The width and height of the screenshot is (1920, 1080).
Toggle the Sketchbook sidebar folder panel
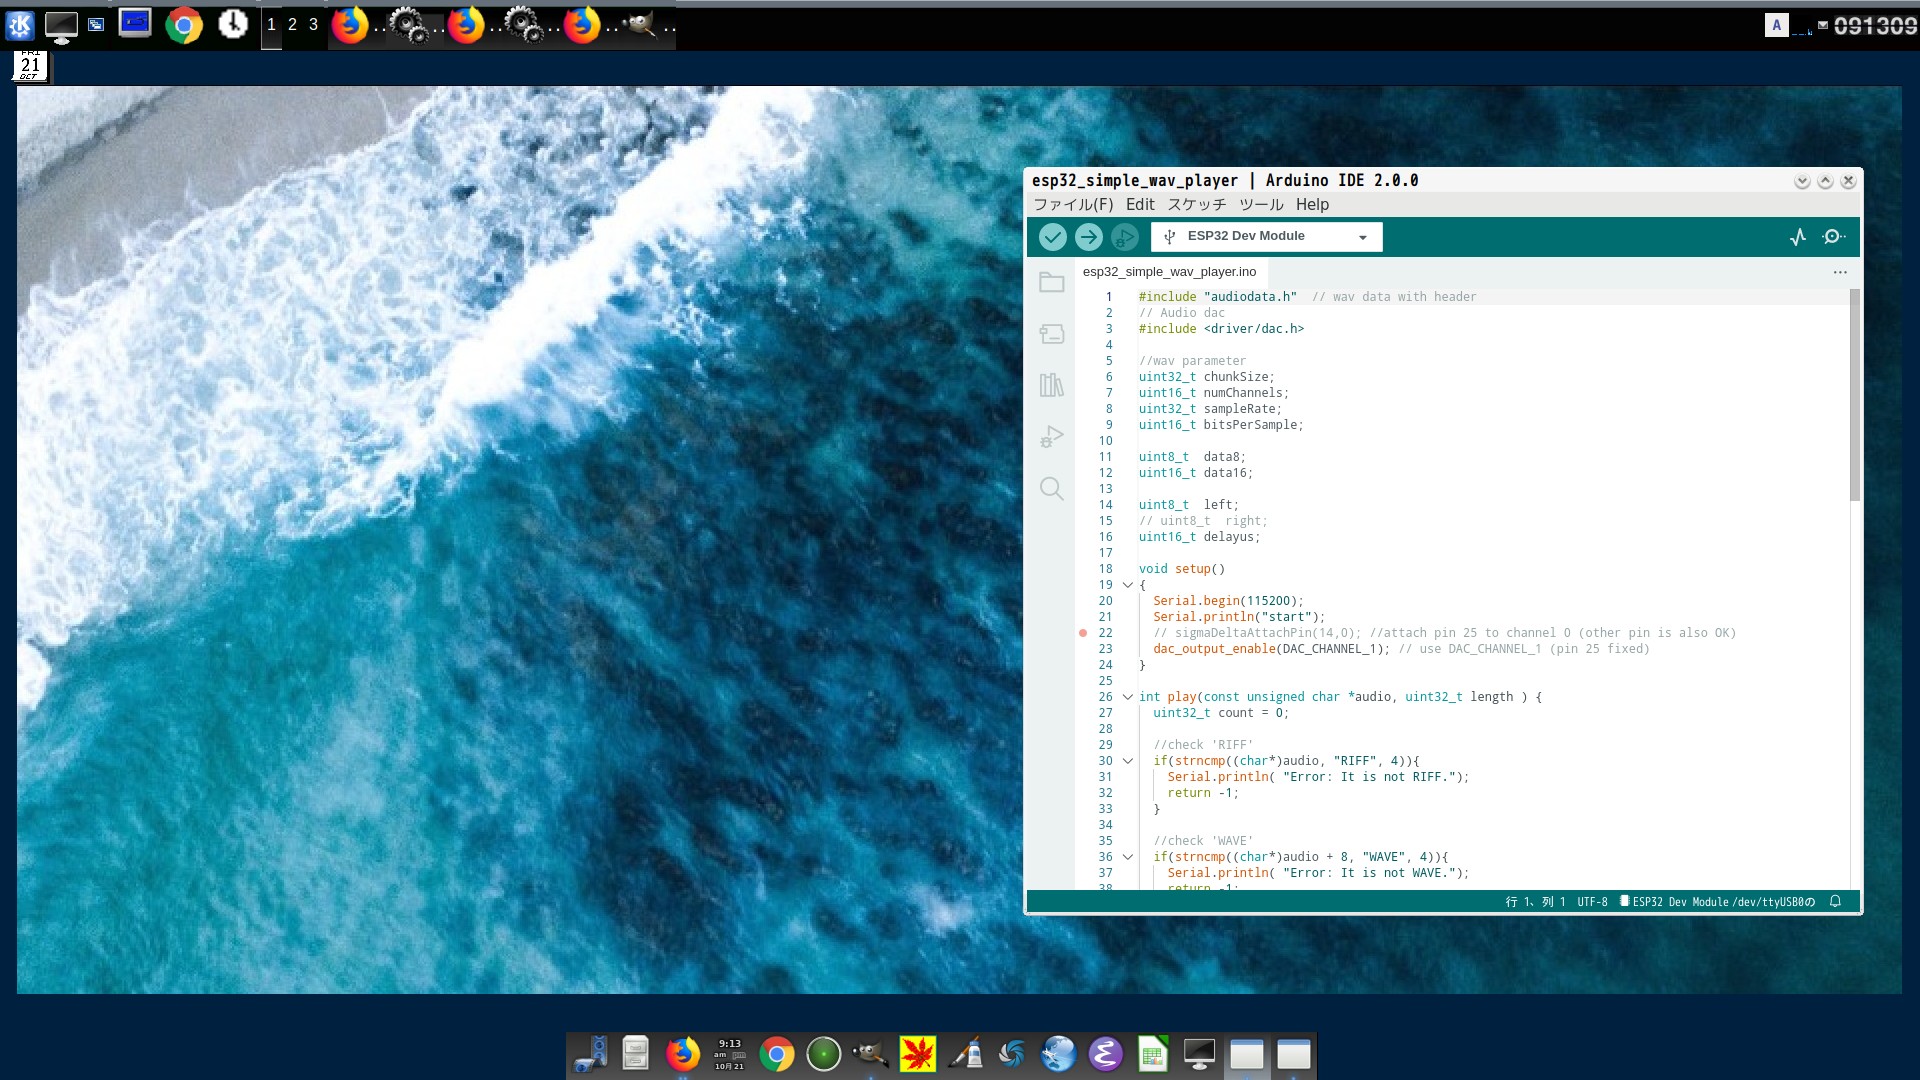click(1052, 282)
